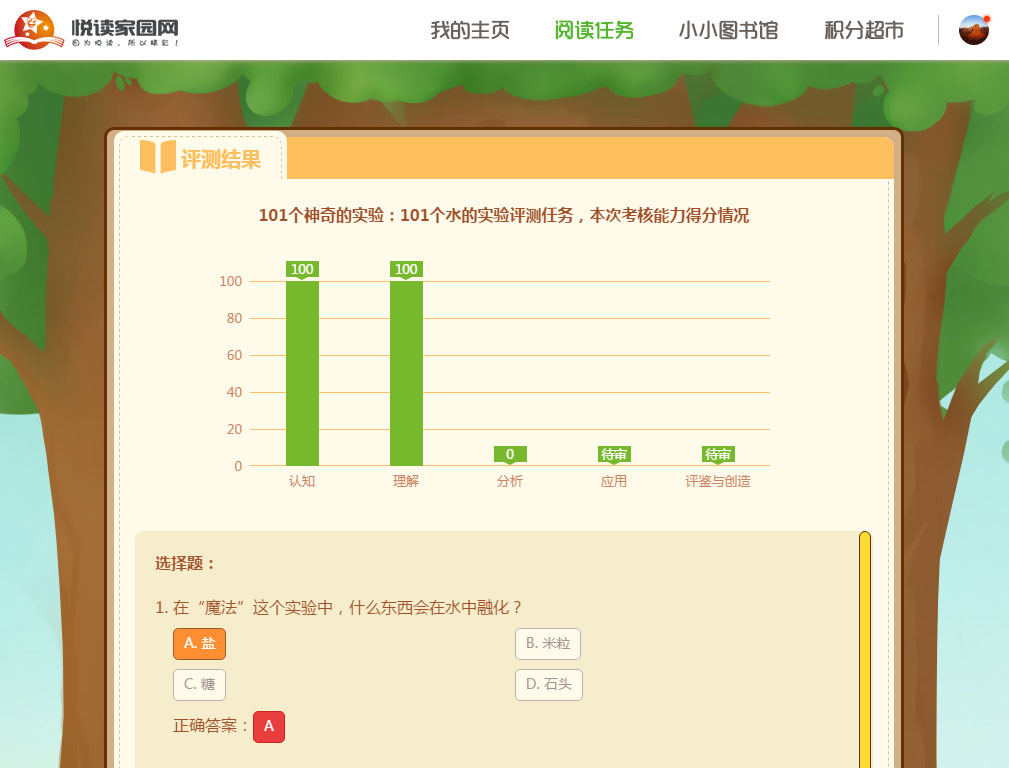
Task: Open 积分超市 from the navigation bar
Action: point(864,30)
